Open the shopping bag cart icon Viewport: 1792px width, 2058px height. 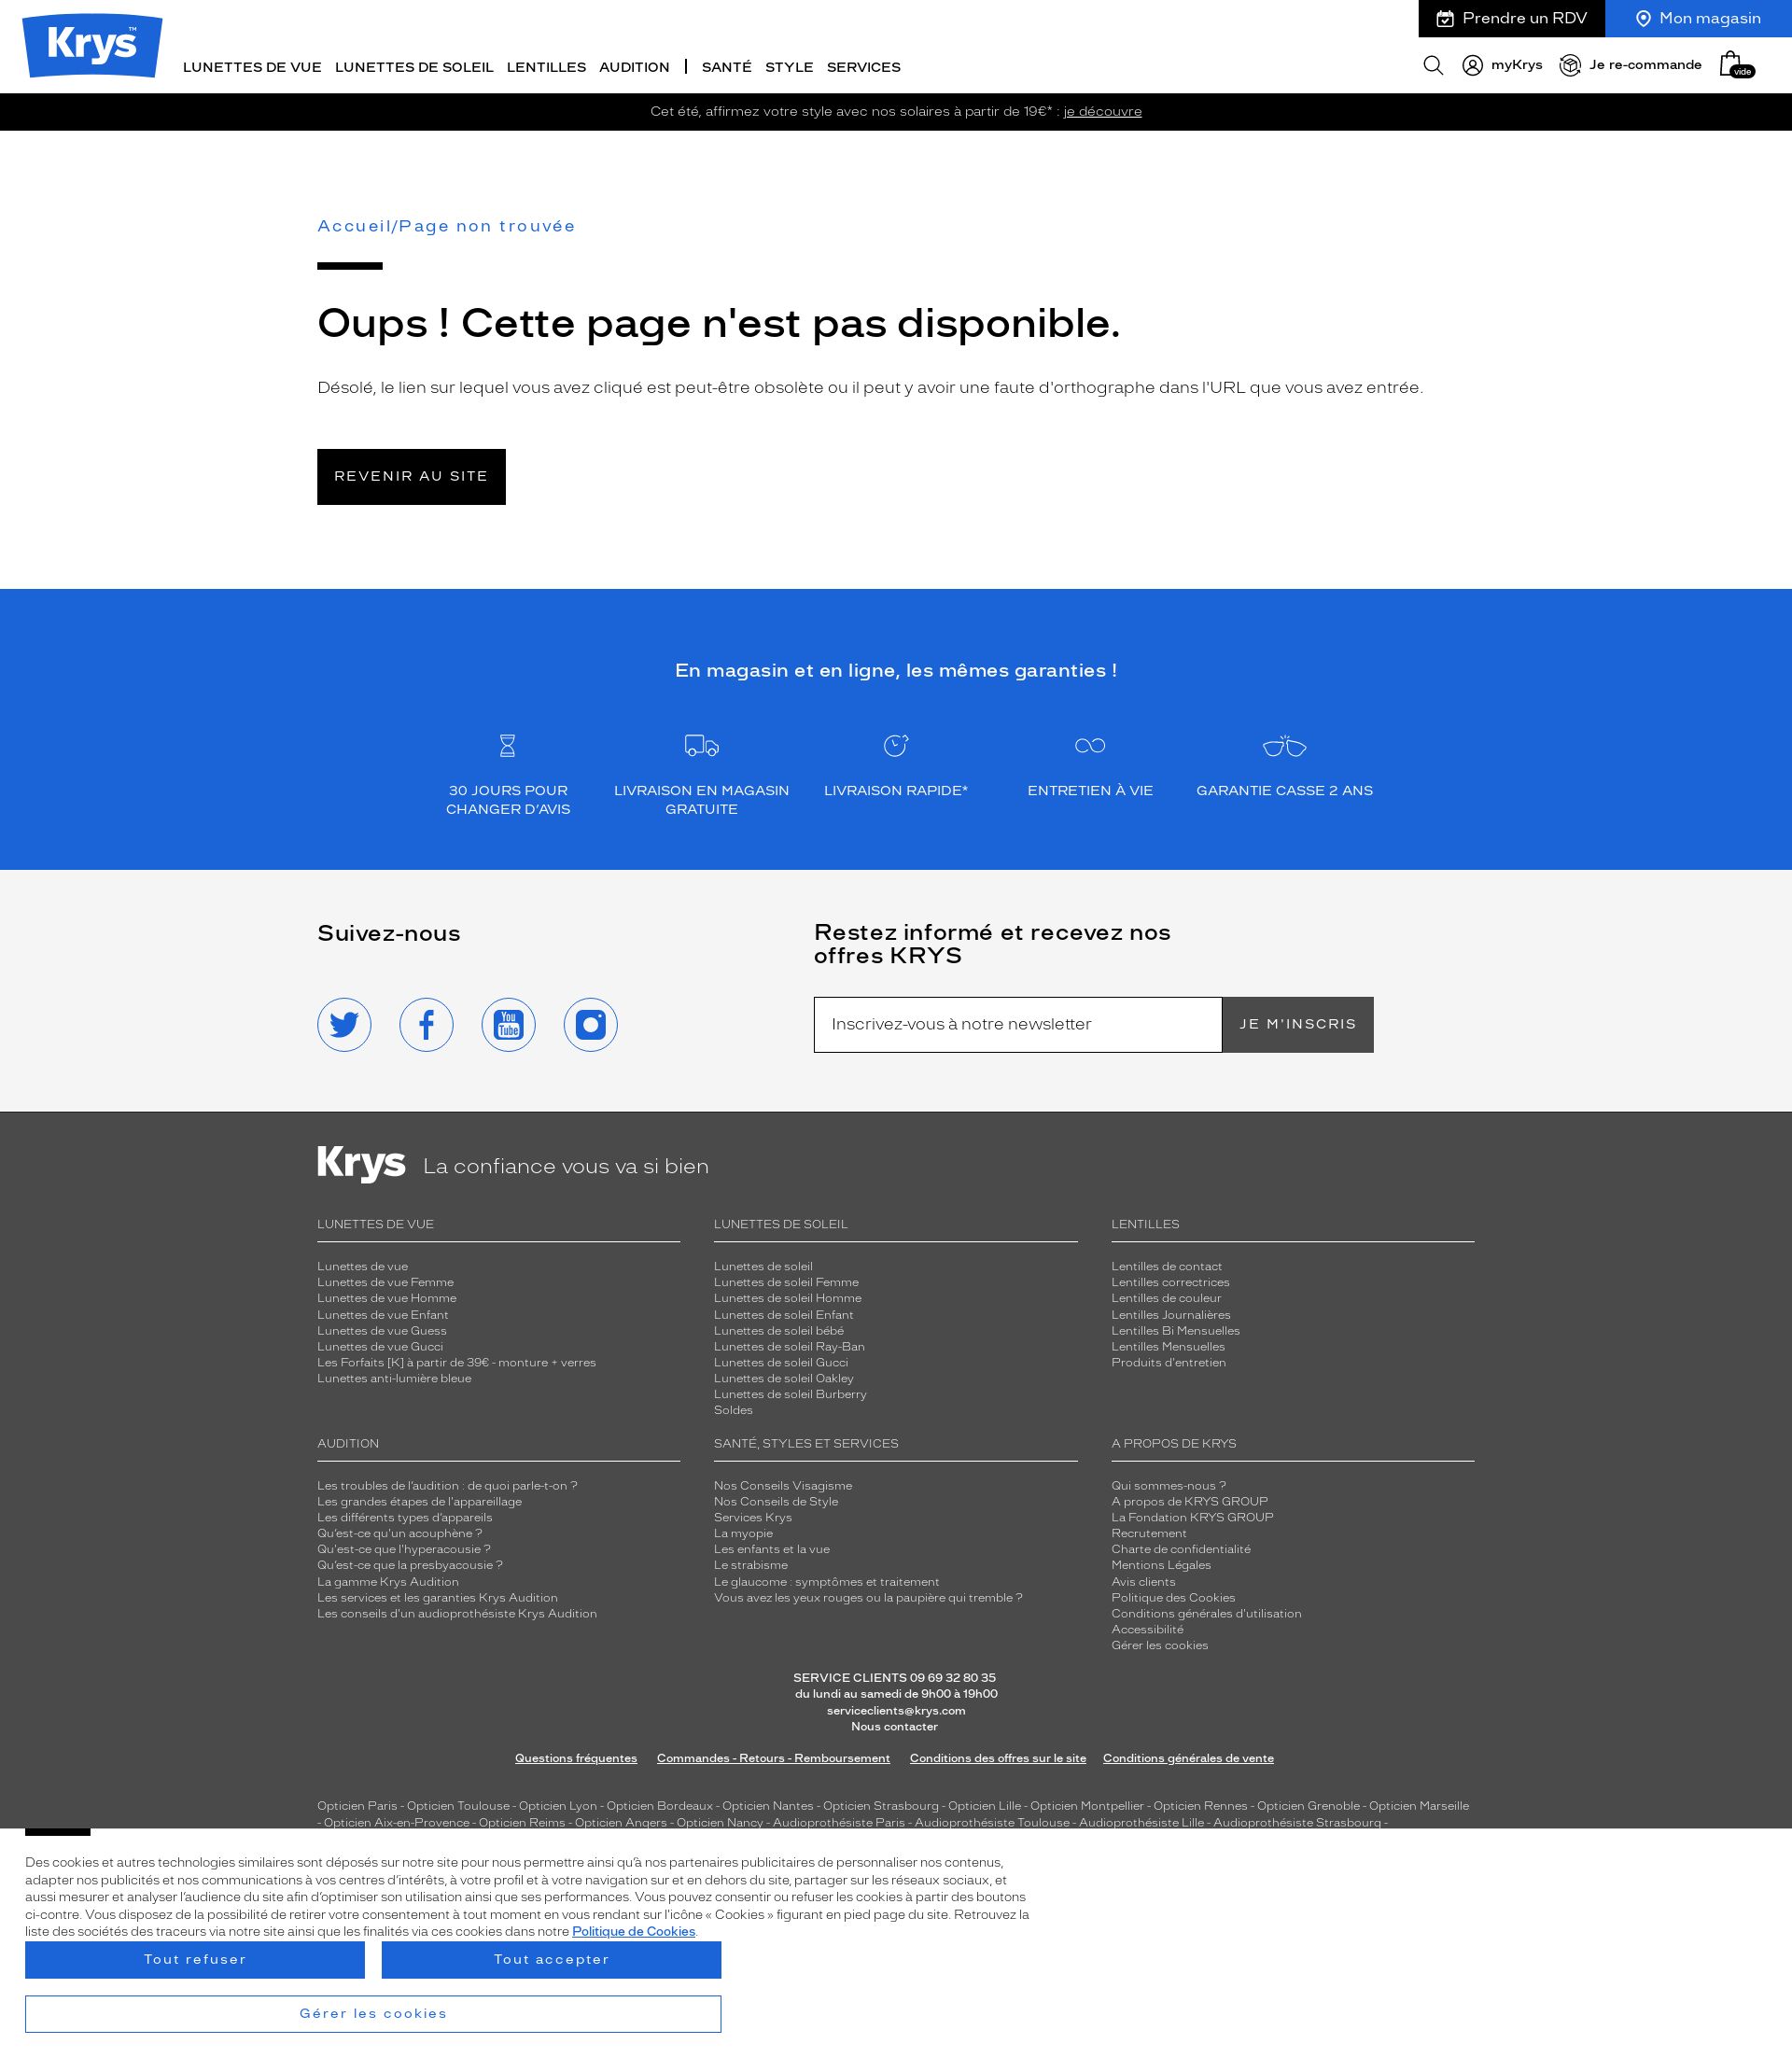(x=1735, y=64)
